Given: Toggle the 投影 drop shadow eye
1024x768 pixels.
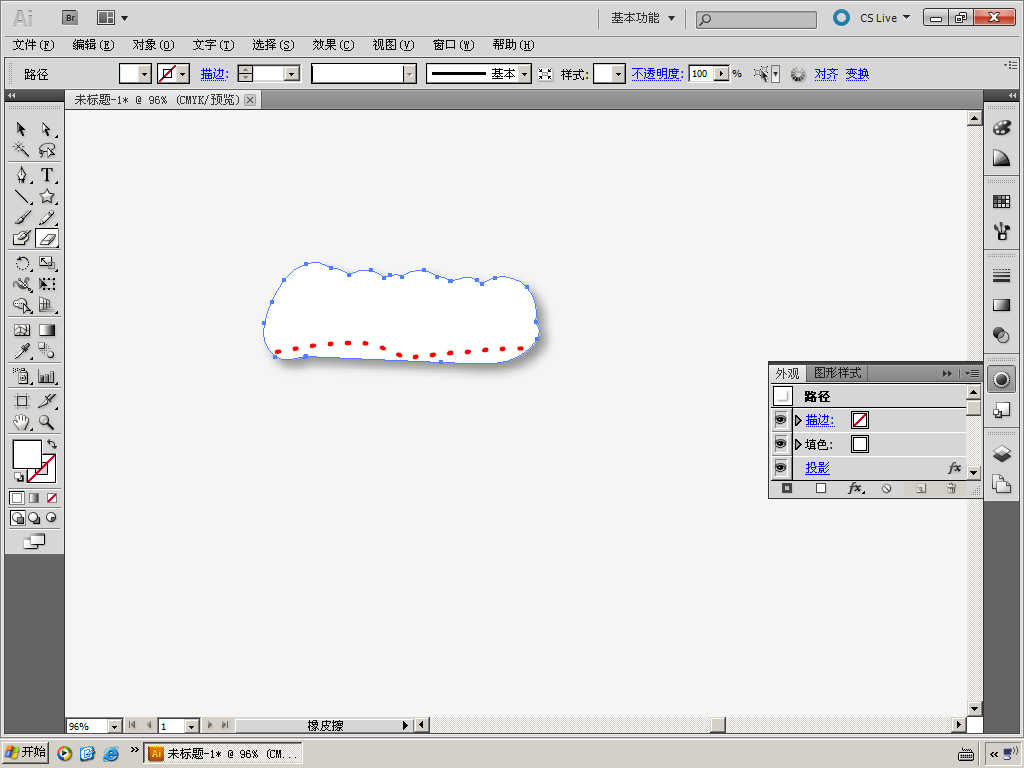Looking at the screenshot, I should point(780,467).
